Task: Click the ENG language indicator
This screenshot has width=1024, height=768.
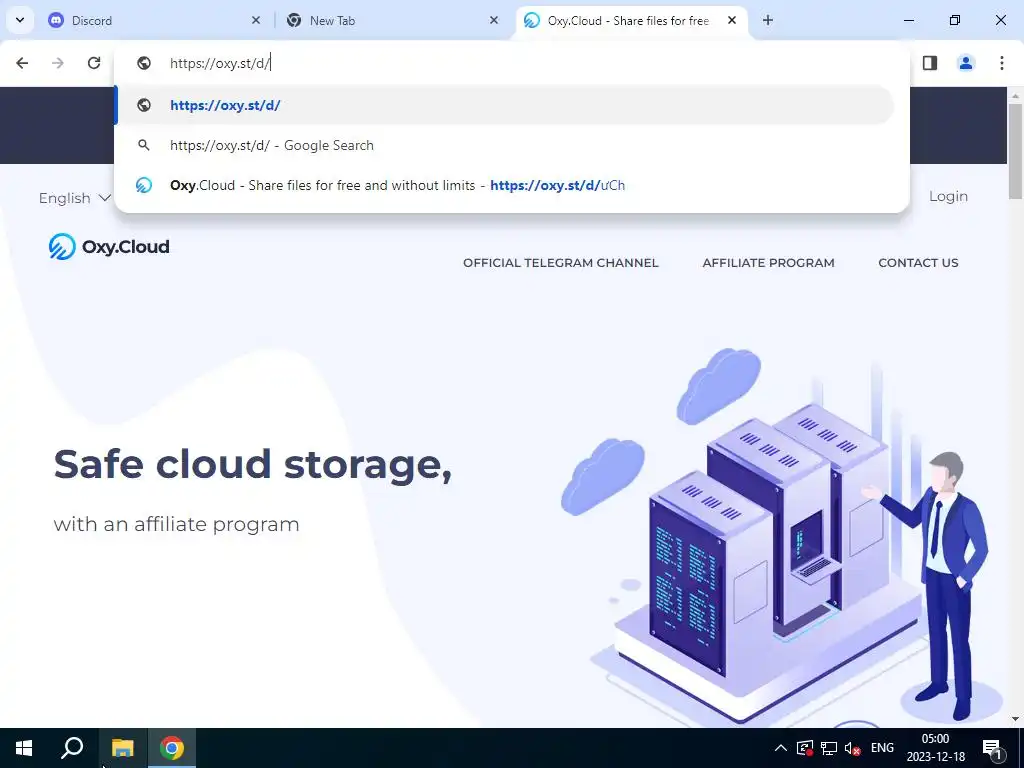Action: pyautogui.click(x=882, y=748)
